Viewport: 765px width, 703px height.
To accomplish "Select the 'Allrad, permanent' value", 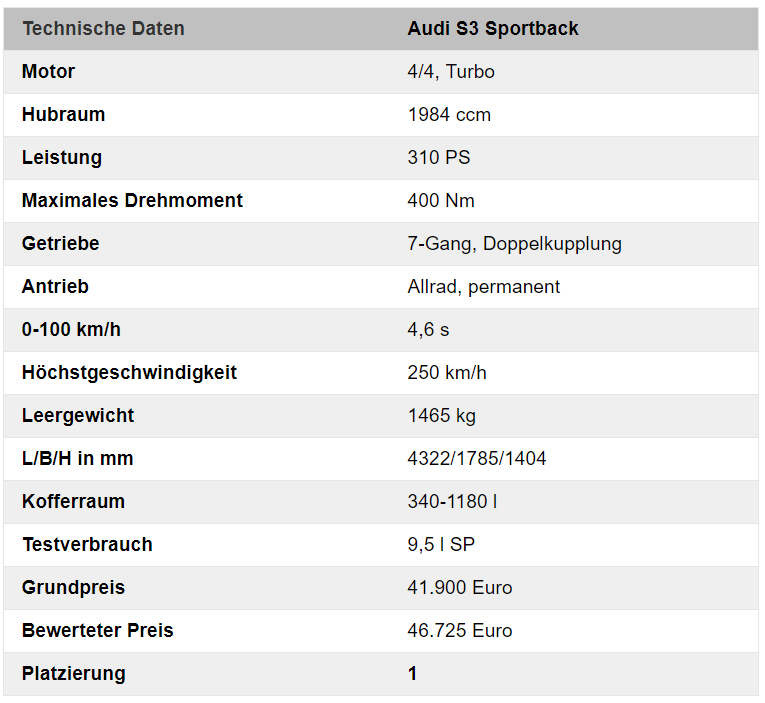I will (x=484, y=287).
